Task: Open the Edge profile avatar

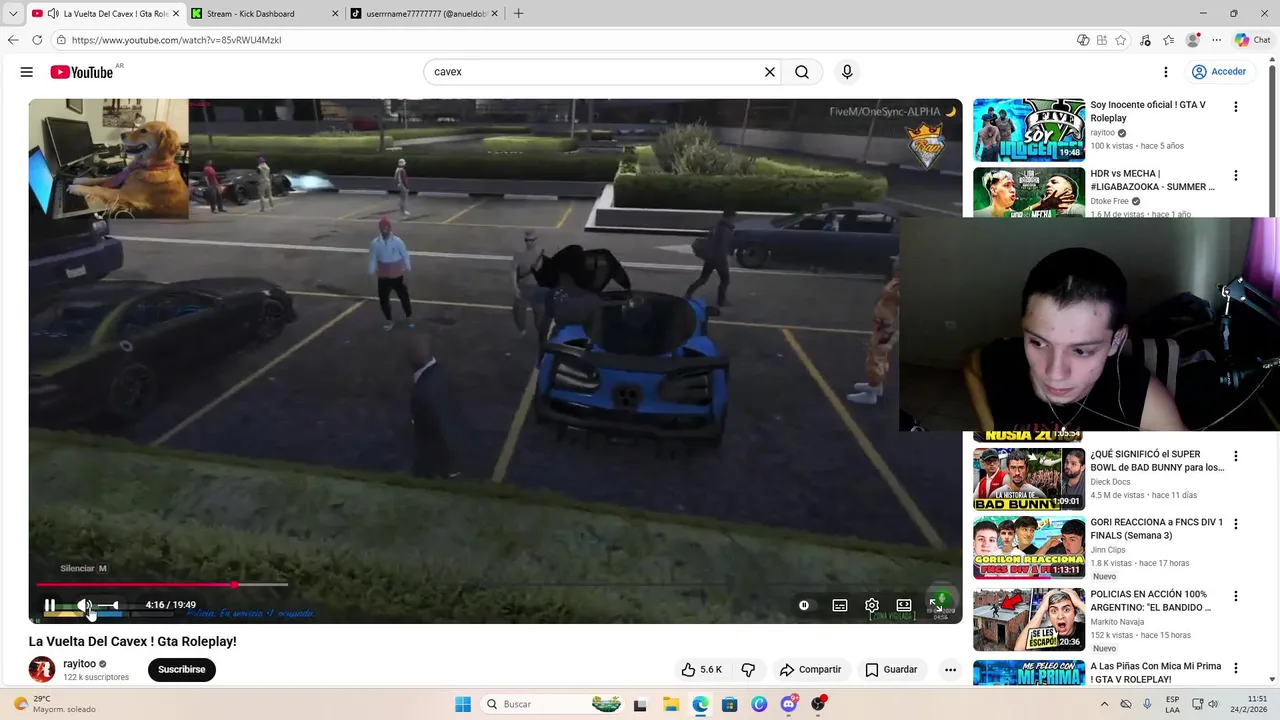Action: click(x=1192, y=40)
